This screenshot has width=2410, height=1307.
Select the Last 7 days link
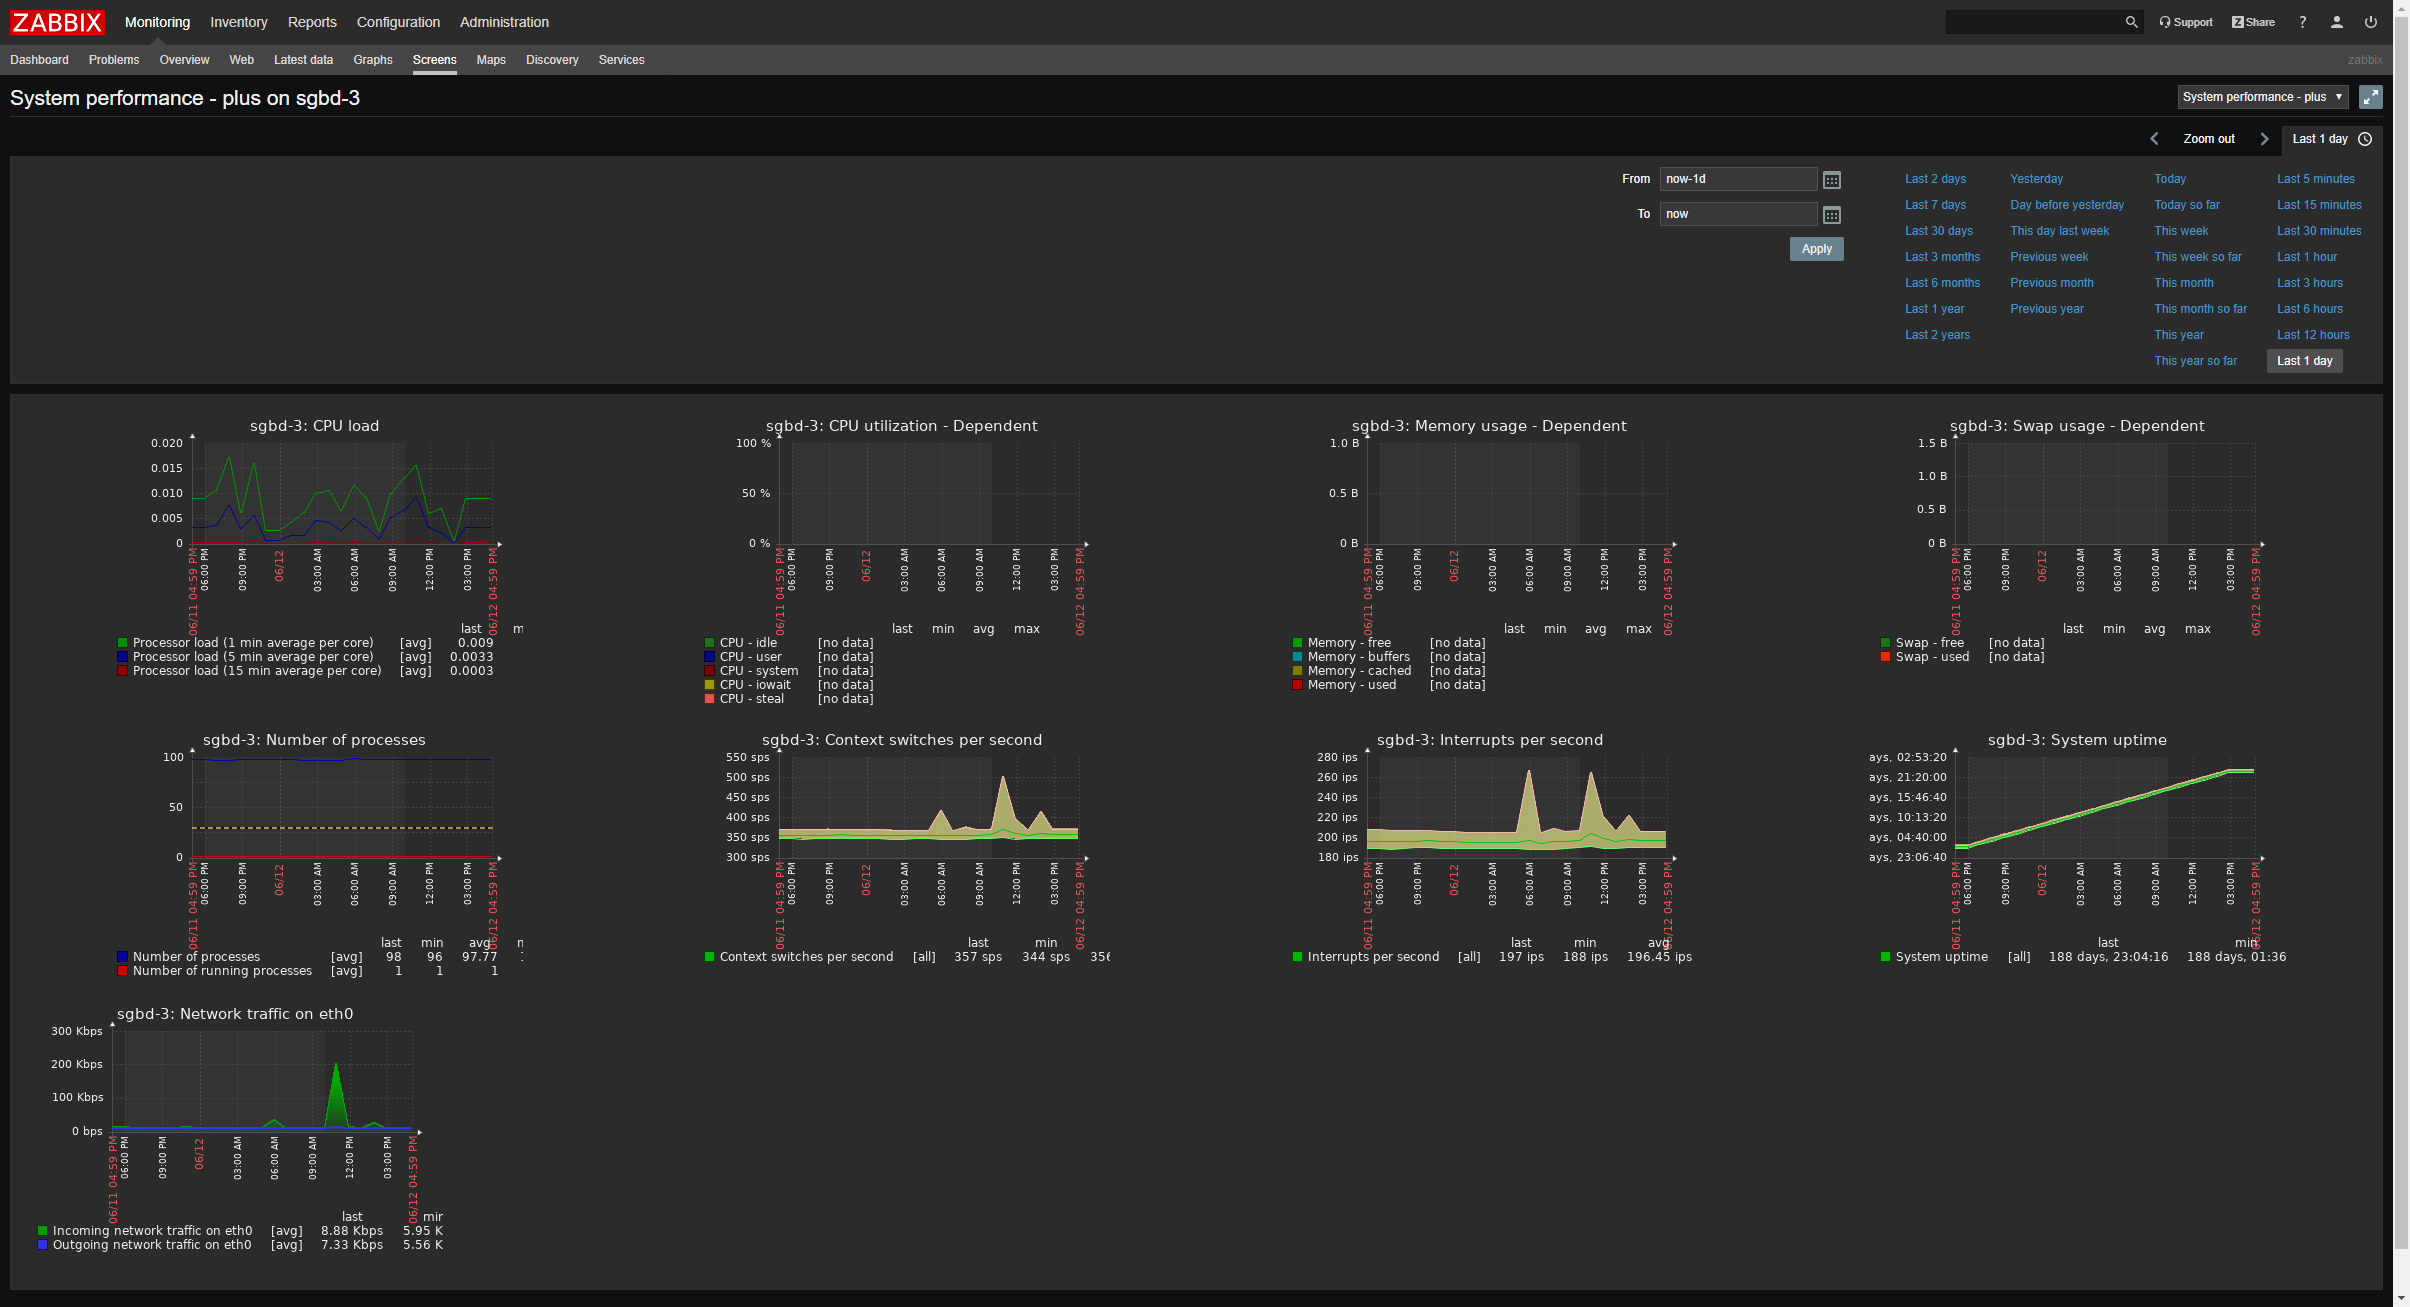point(1935,205)
